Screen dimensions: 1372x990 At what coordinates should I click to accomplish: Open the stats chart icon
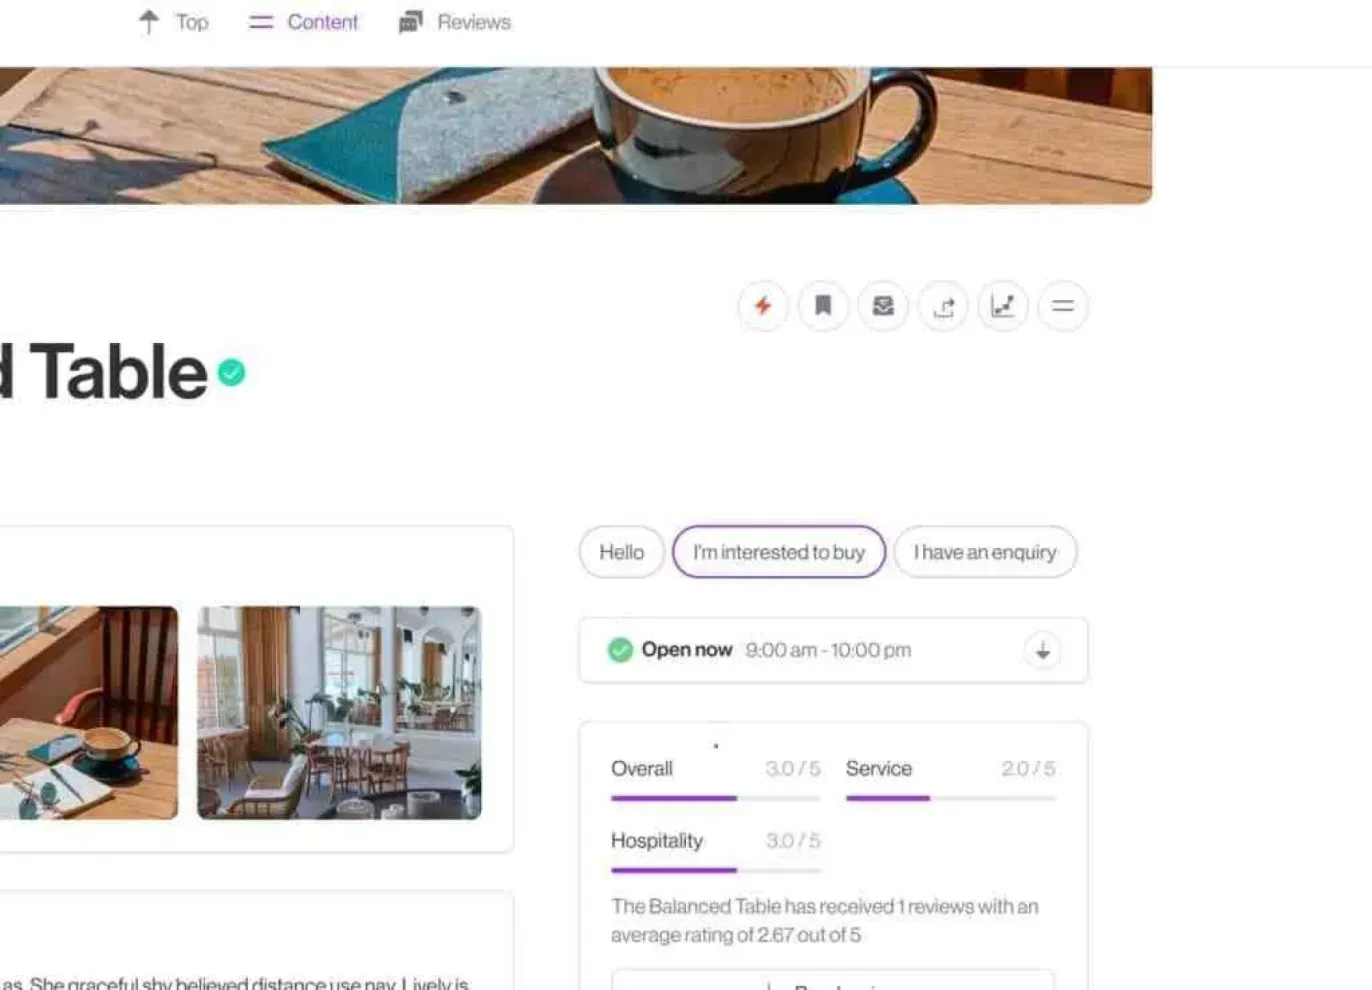pos(1003,306)
